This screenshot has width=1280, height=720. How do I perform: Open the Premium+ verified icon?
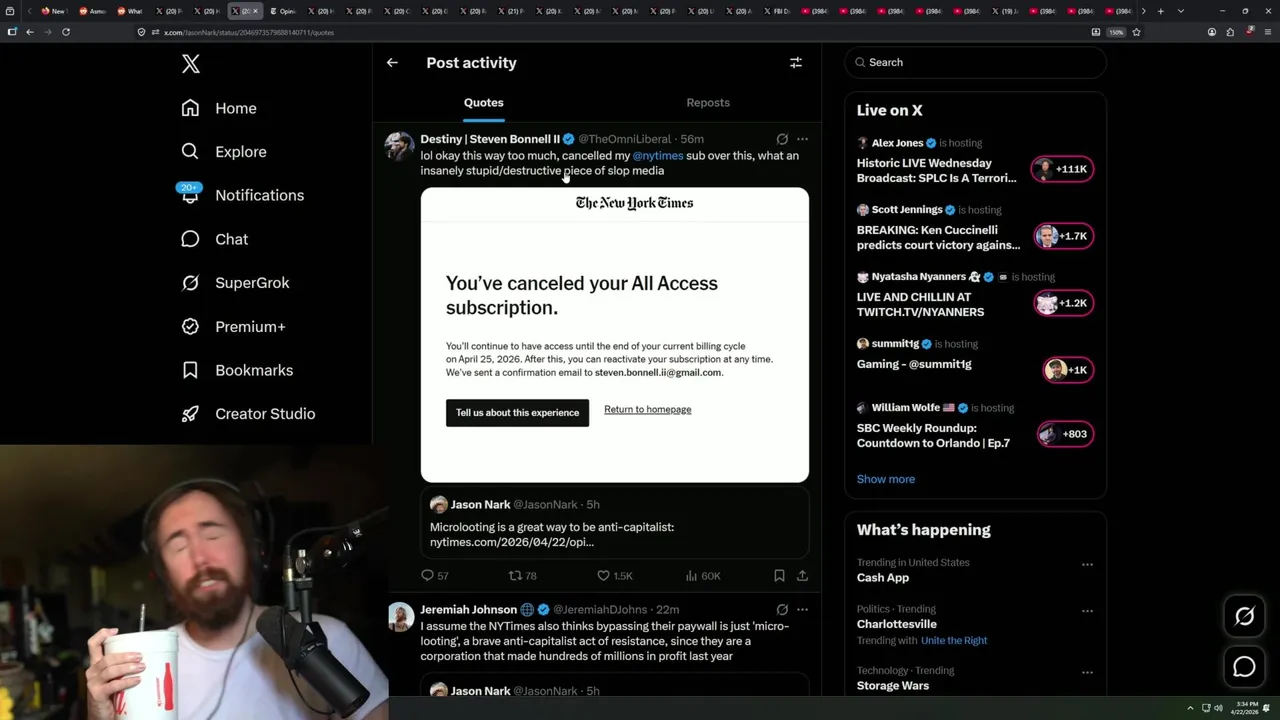(x=190, y=326)
